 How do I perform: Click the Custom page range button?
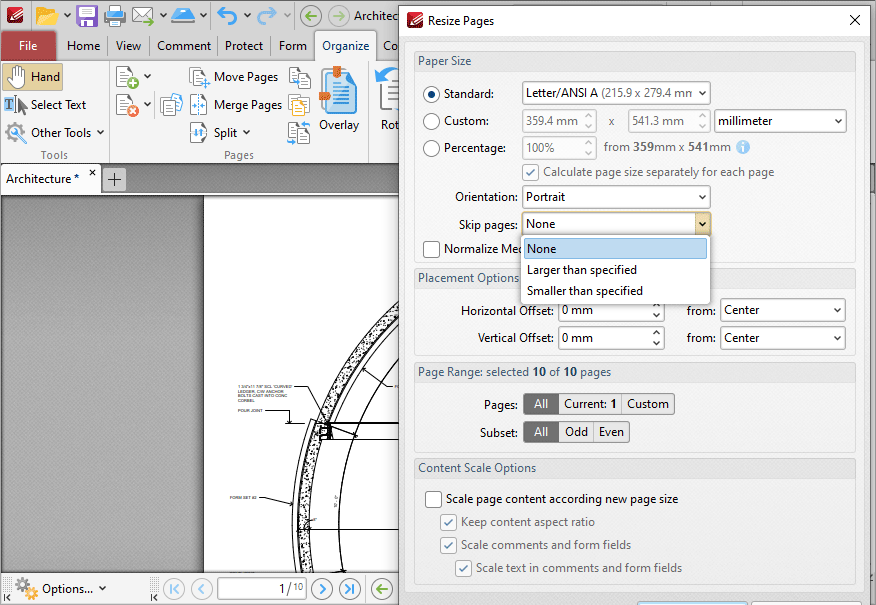tap(647, 404)
